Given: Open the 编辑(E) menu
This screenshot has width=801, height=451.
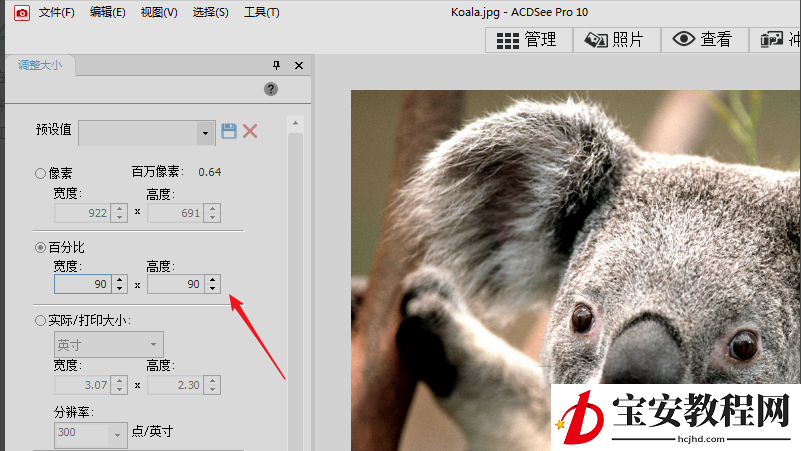Looking at the screenshot, I should point(107,12).
